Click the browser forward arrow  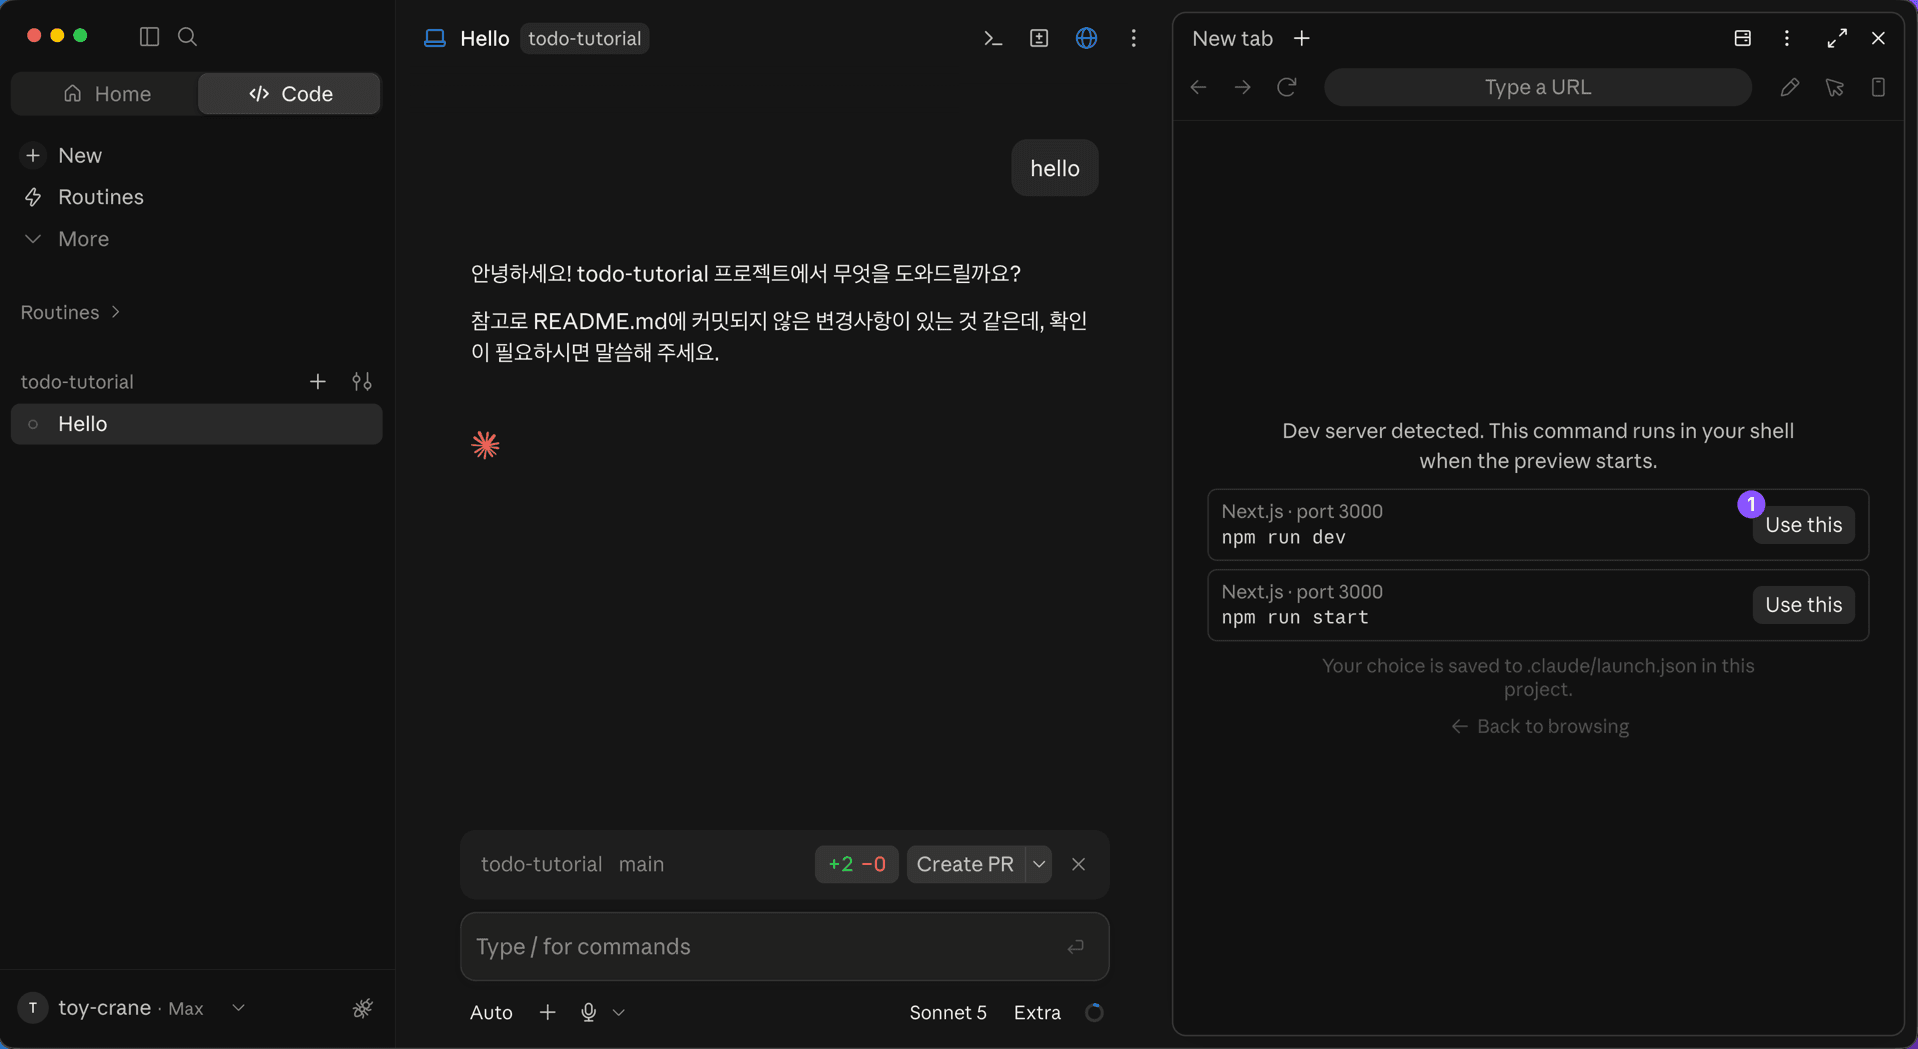coord(1242,87)
